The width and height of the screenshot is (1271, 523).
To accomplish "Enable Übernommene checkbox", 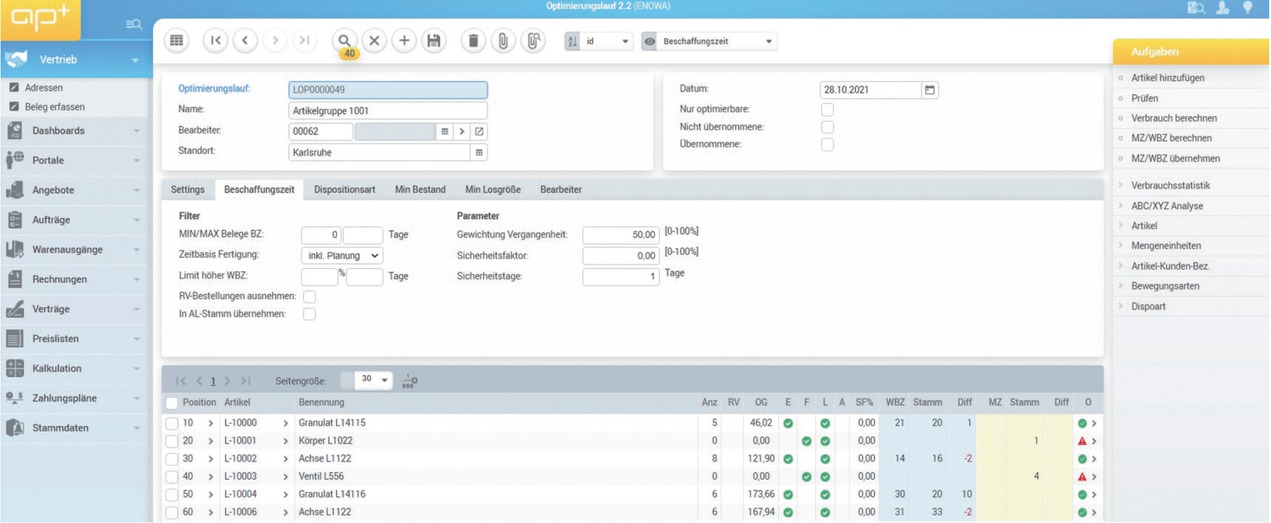I will [x=827, y=145].
